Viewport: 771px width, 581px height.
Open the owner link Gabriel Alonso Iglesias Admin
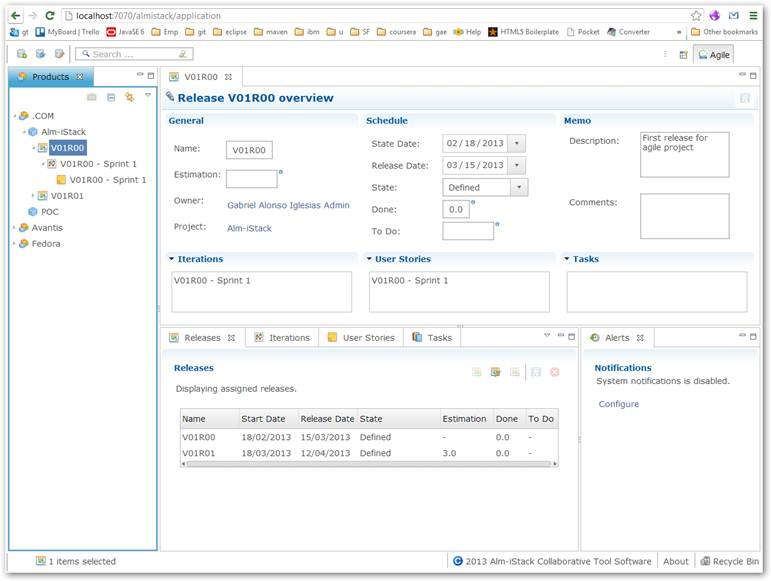(288, 205)
